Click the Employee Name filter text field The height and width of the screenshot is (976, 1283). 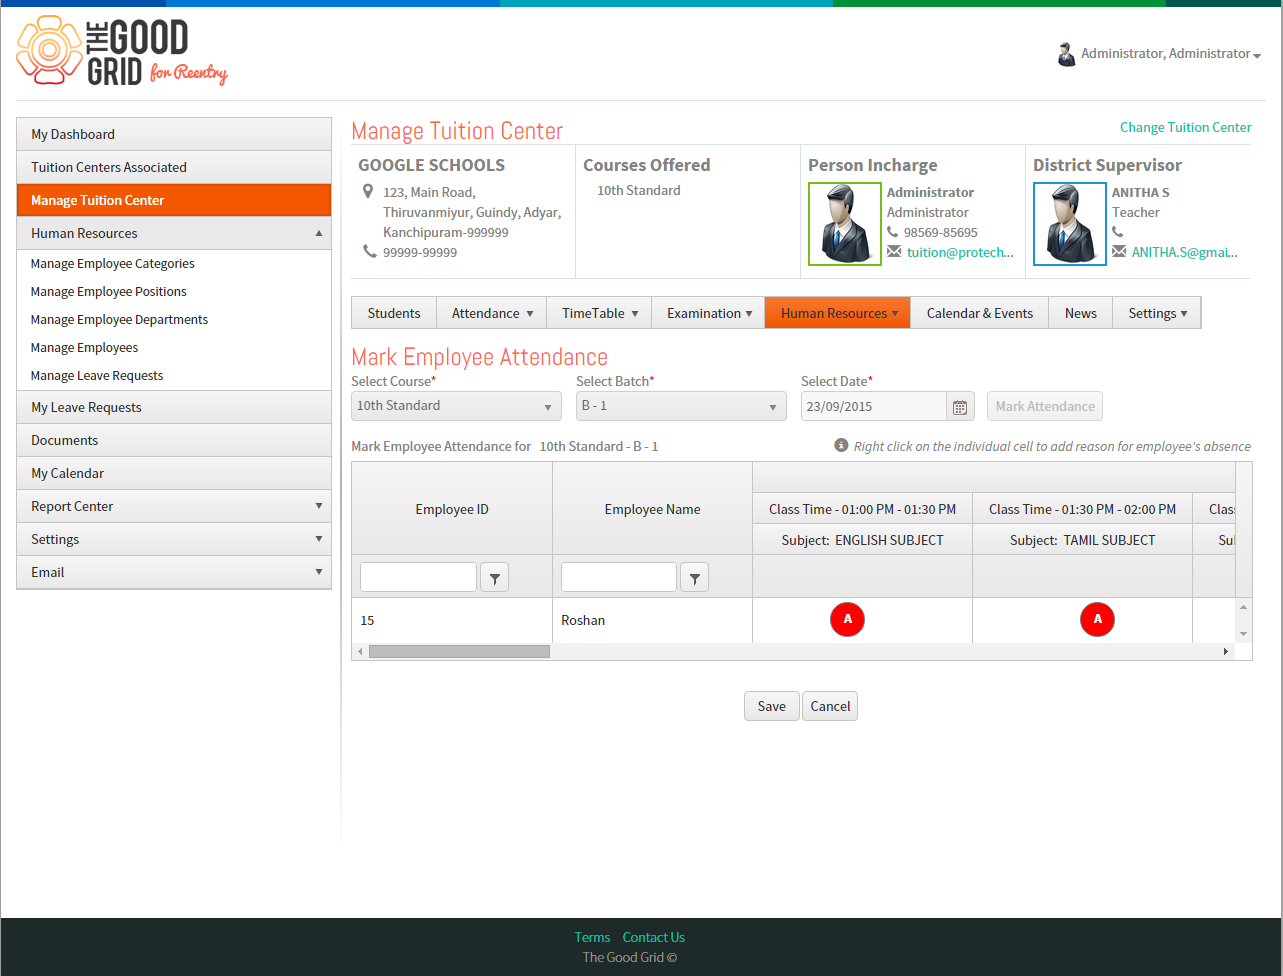(619, 577)
